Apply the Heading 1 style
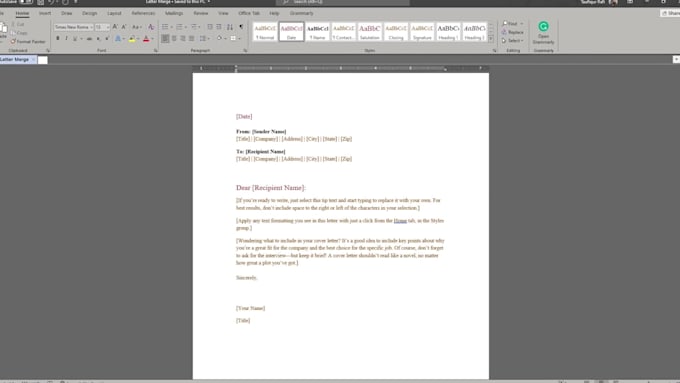Viewport: 680px width, 383px height. [x=448, y=32]
